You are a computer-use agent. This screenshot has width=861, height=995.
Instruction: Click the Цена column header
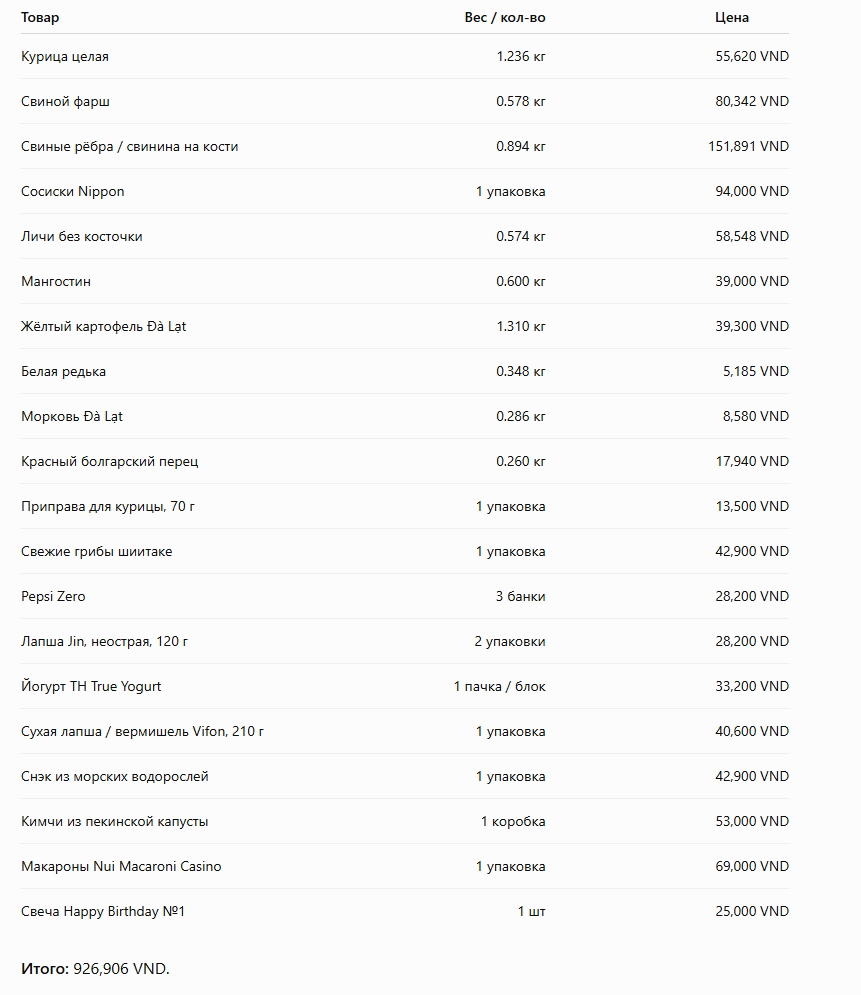coord(732,18)
